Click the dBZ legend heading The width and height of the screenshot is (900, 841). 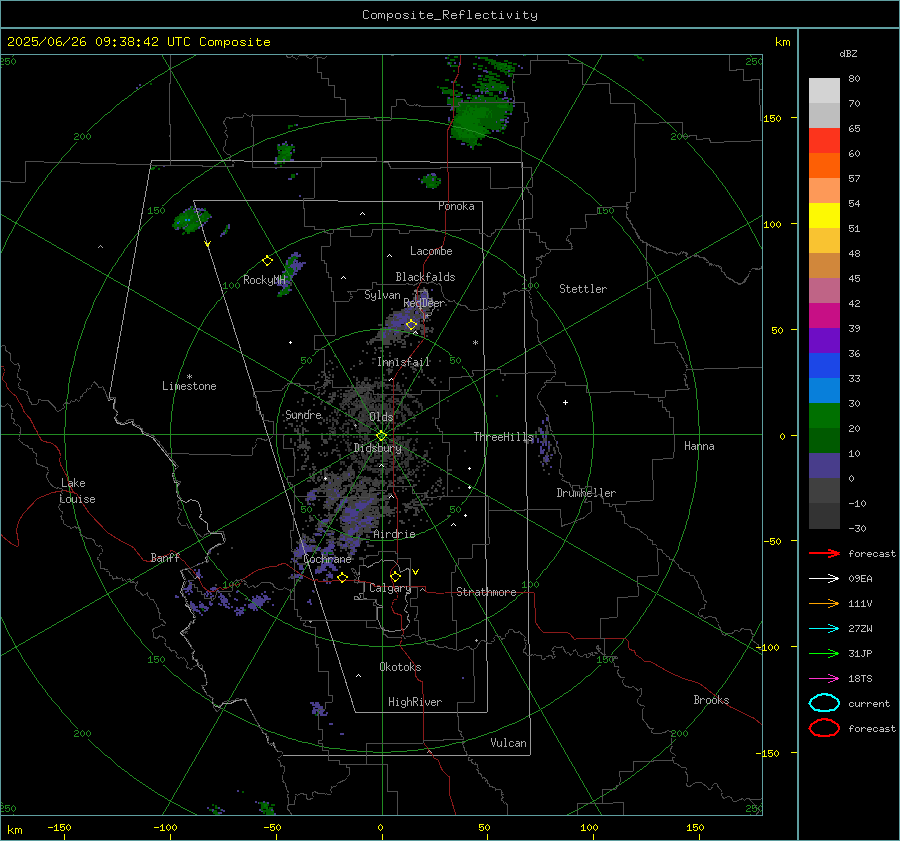(x=848, y=53)
